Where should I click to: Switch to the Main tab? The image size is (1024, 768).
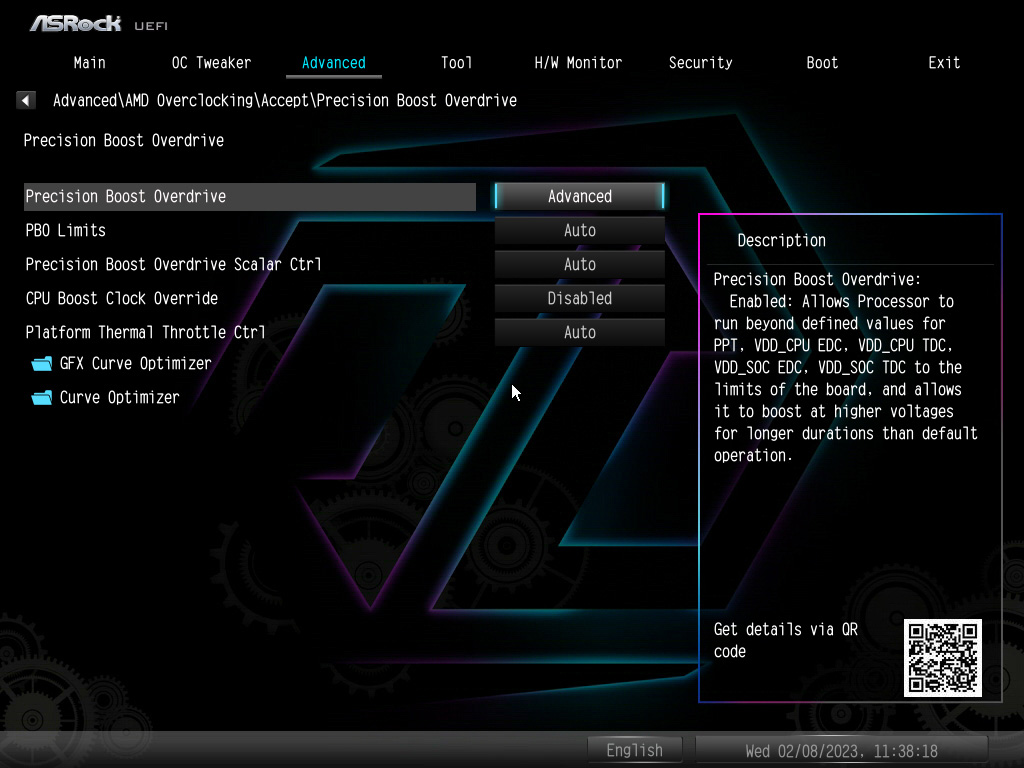coord(89,63)
